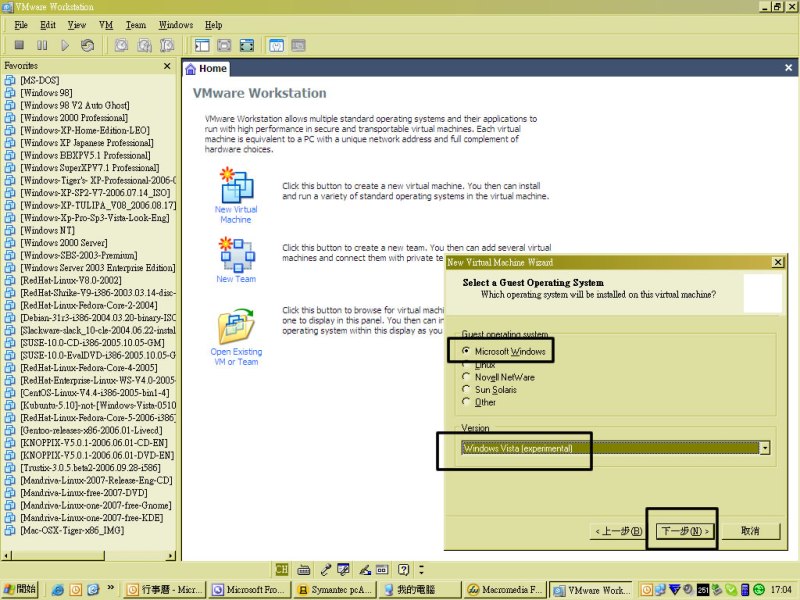Open the Windows menu

coord(176,25)
